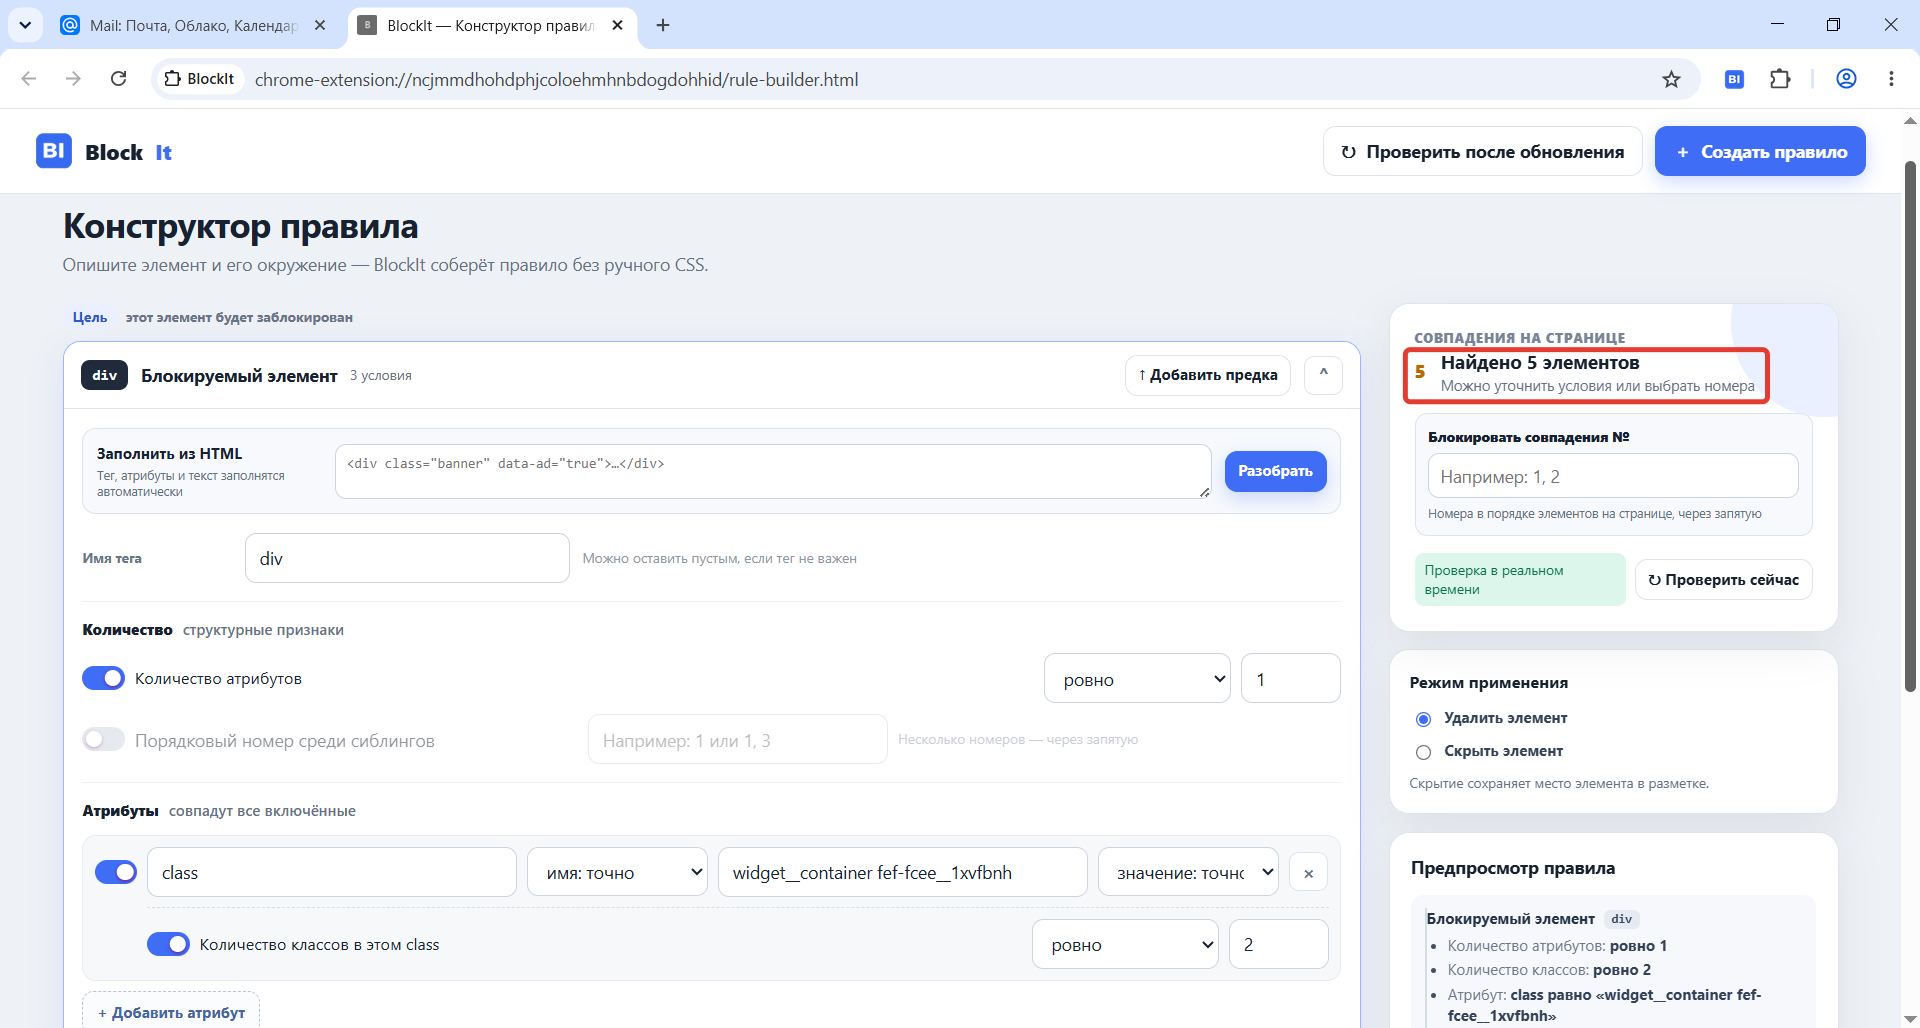Go back with the browser back arrow
Viewport: 1920px width, 1028px height.
click(x=29, y=79)
